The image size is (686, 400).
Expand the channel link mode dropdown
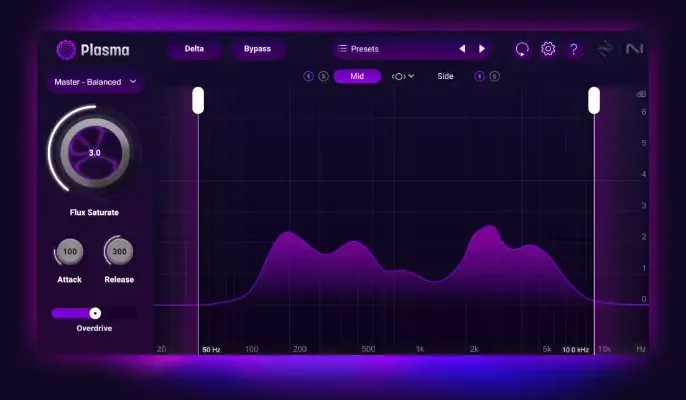[x=404, y=76]
